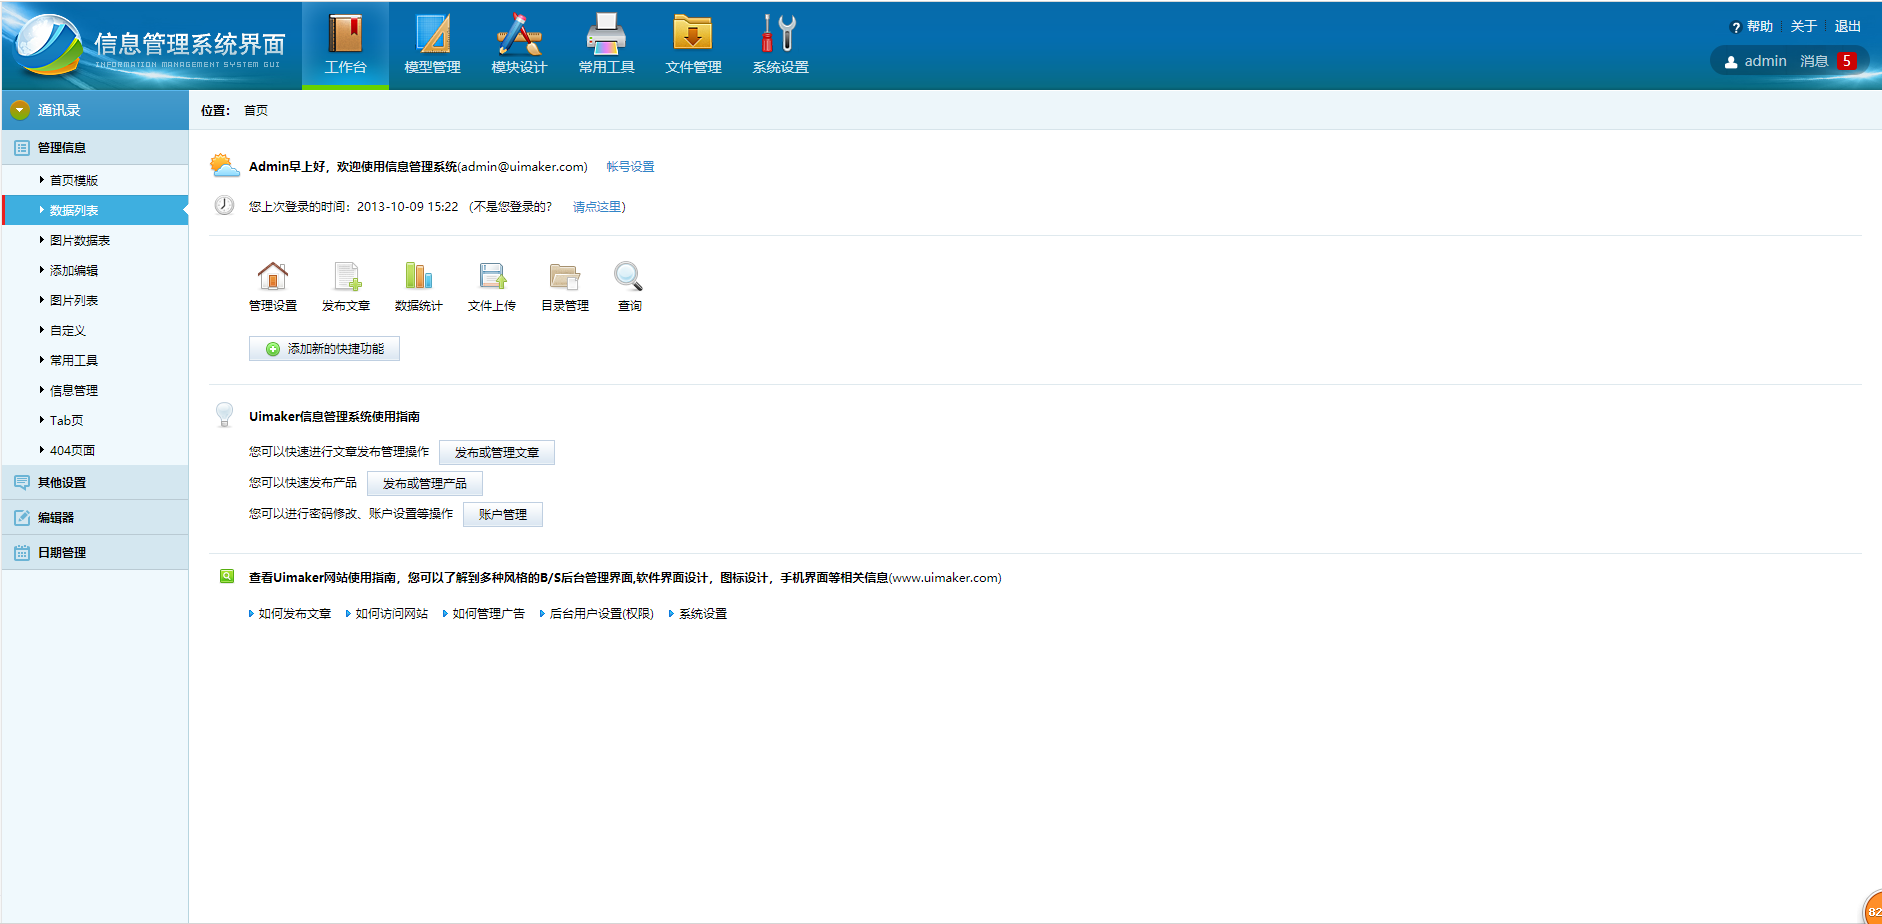Click the clock icon beside last login

[224, 205]
